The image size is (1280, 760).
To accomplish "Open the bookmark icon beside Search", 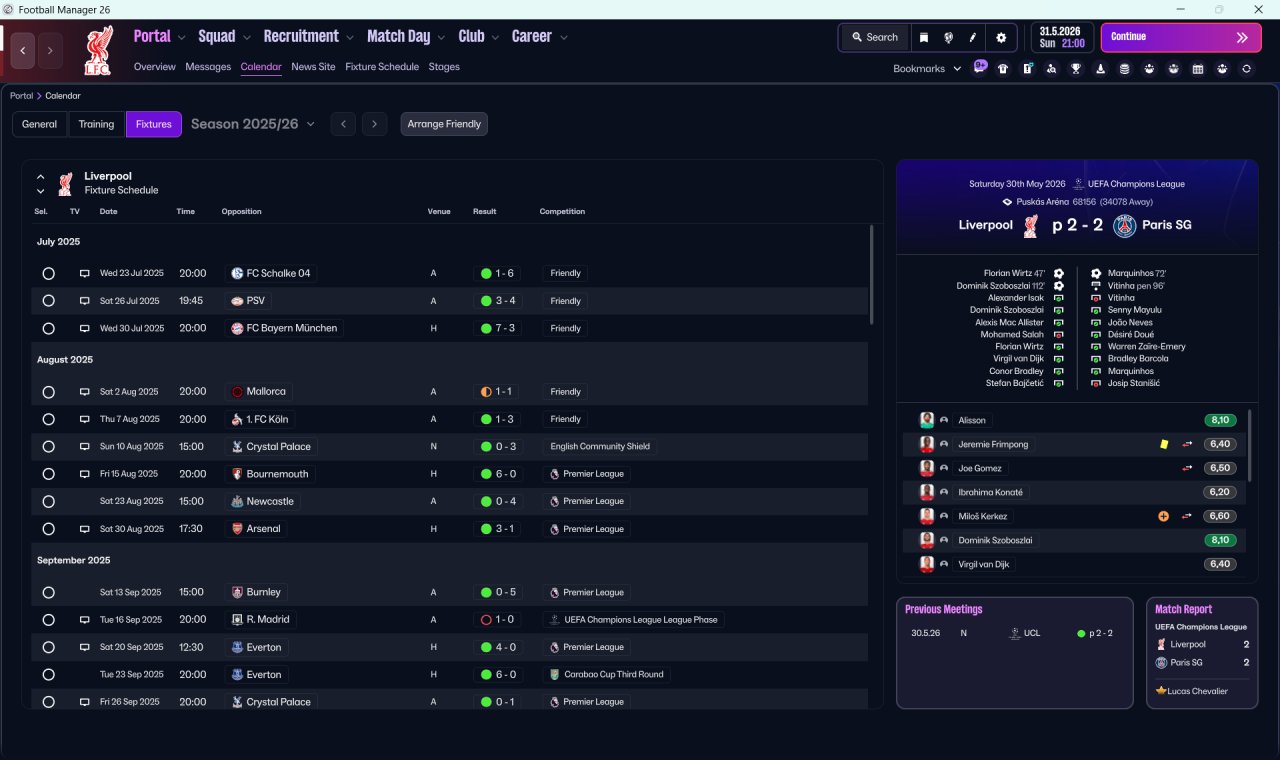I will point(924,37).
